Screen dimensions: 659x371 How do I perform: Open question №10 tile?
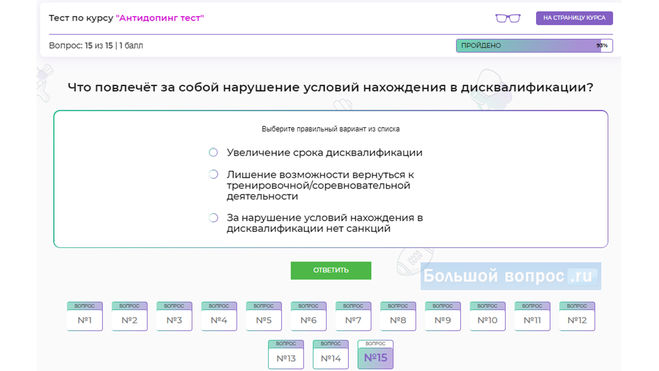(488, 316)
